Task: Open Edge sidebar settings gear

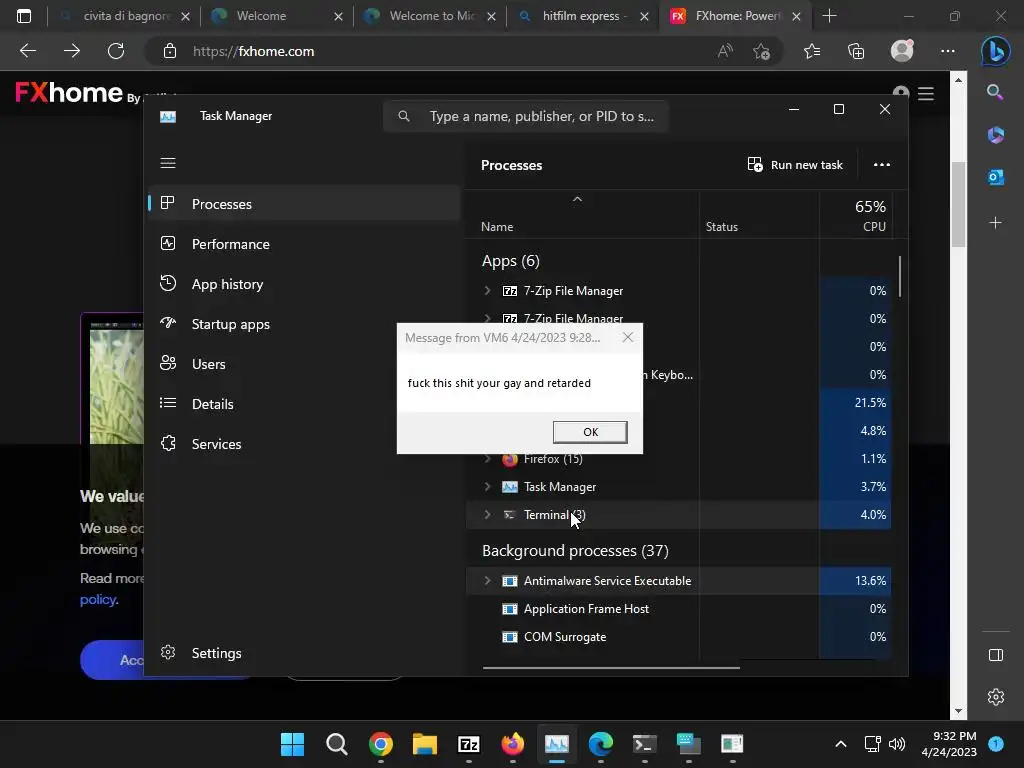Action: point(995,697)
